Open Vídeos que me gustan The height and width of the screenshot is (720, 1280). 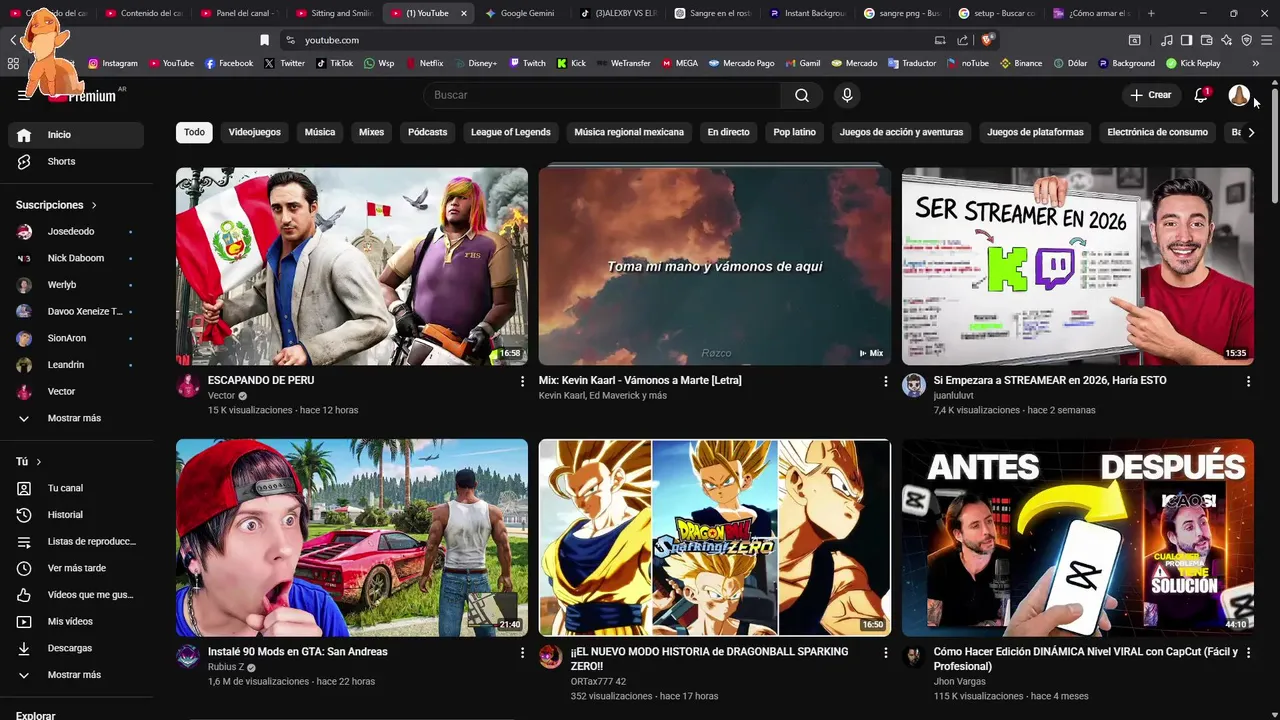coord(76,595)
